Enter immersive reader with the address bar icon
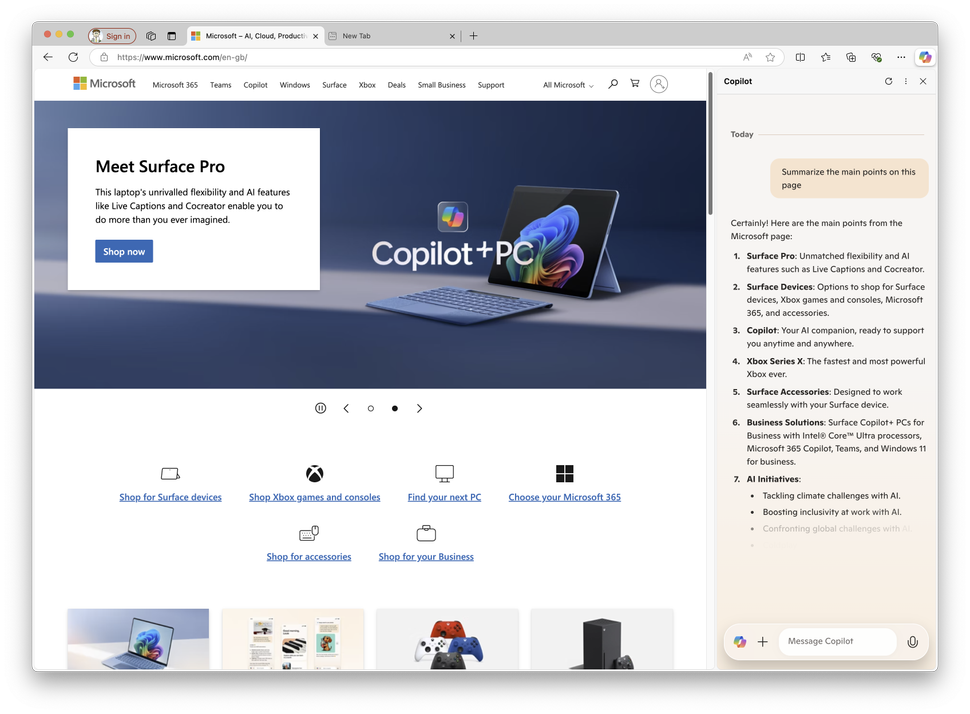Screen dimensions: 970x714 point(747,57)
